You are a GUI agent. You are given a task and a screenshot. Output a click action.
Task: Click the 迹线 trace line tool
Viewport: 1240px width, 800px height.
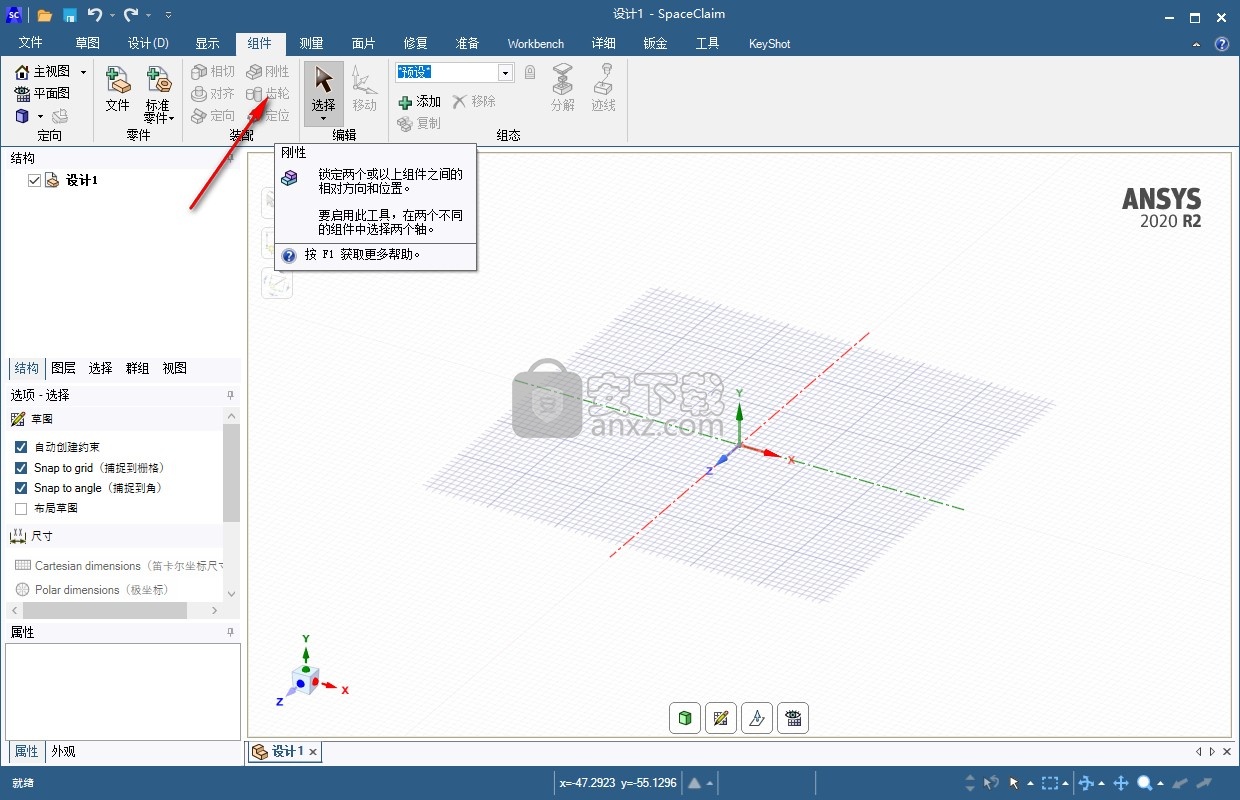click(x=603, y=88)
